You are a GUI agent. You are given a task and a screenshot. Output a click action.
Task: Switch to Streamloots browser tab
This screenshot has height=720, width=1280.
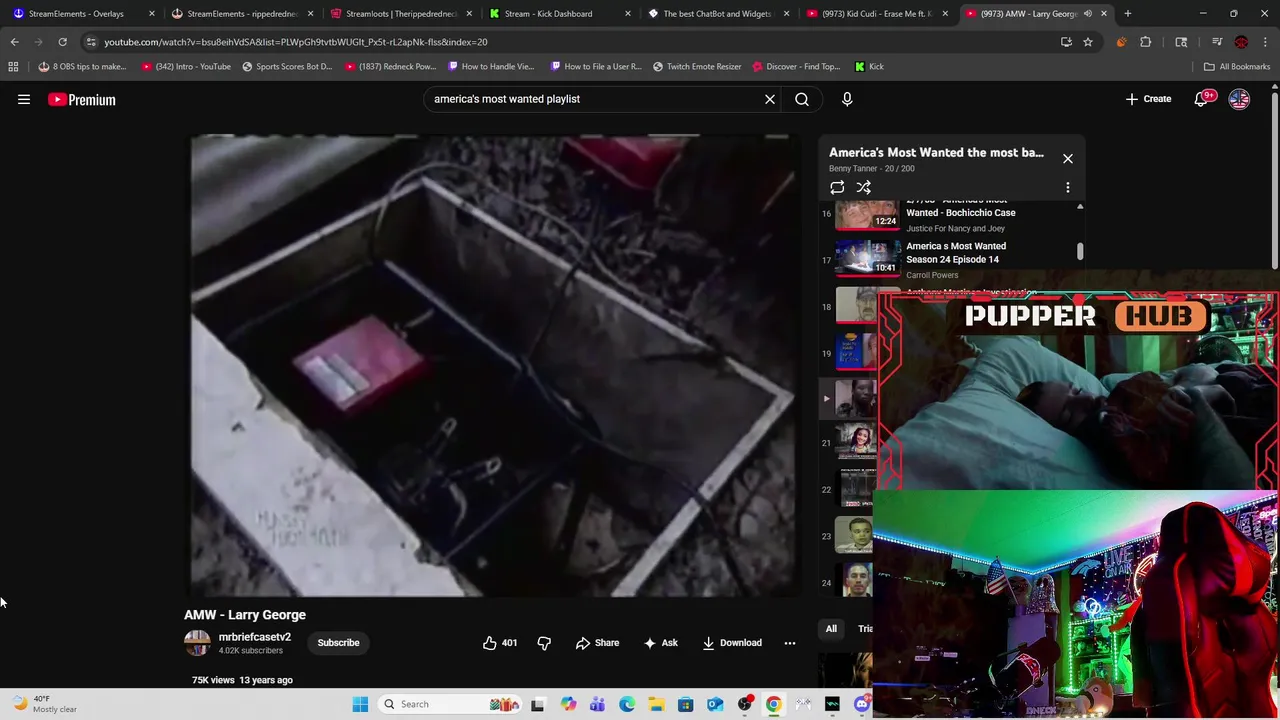click(400, 14)
